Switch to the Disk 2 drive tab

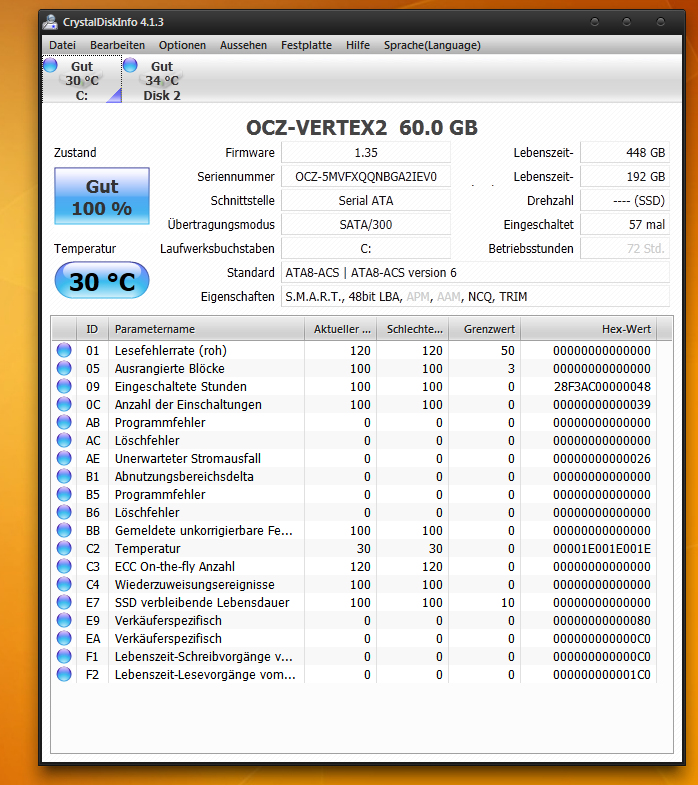162,80
